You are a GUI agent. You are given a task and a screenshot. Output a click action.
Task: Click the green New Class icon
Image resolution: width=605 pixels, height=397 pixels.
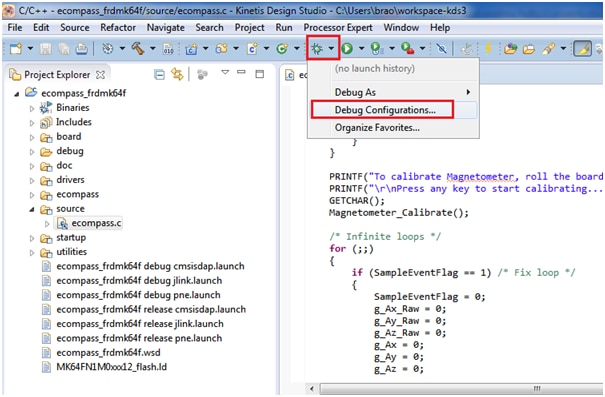click(282, 49)
